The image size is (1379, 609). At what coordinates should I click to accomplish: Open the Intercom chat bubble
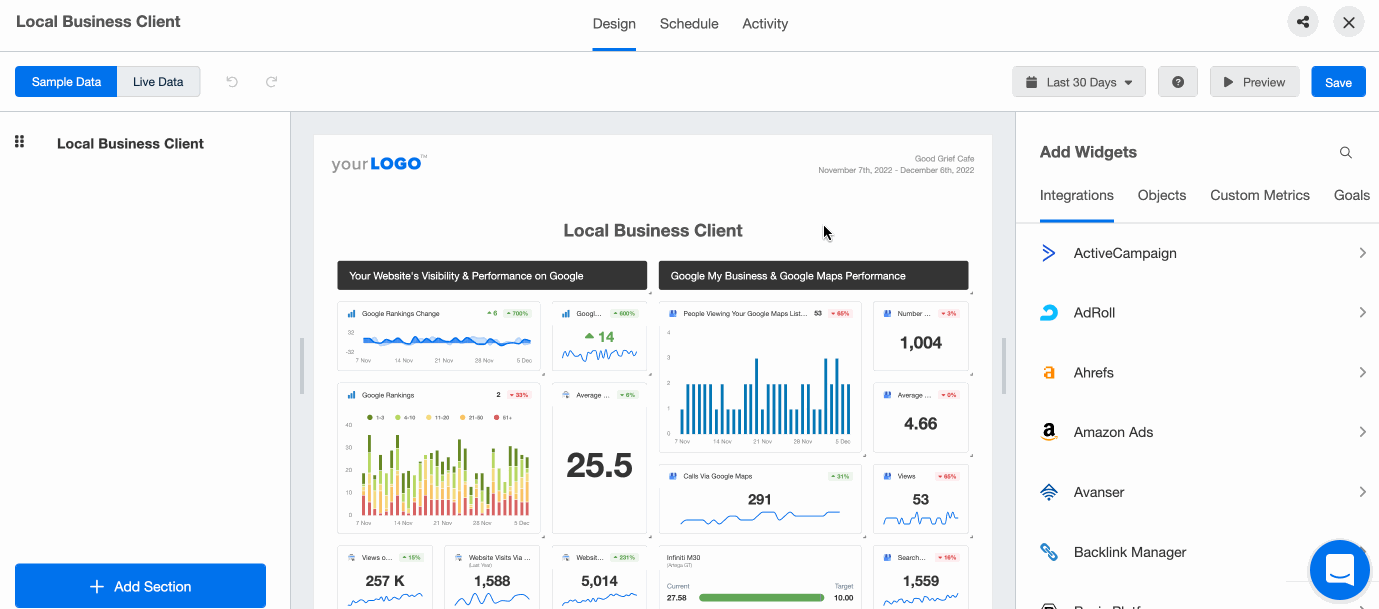(x=1339, y=570)
